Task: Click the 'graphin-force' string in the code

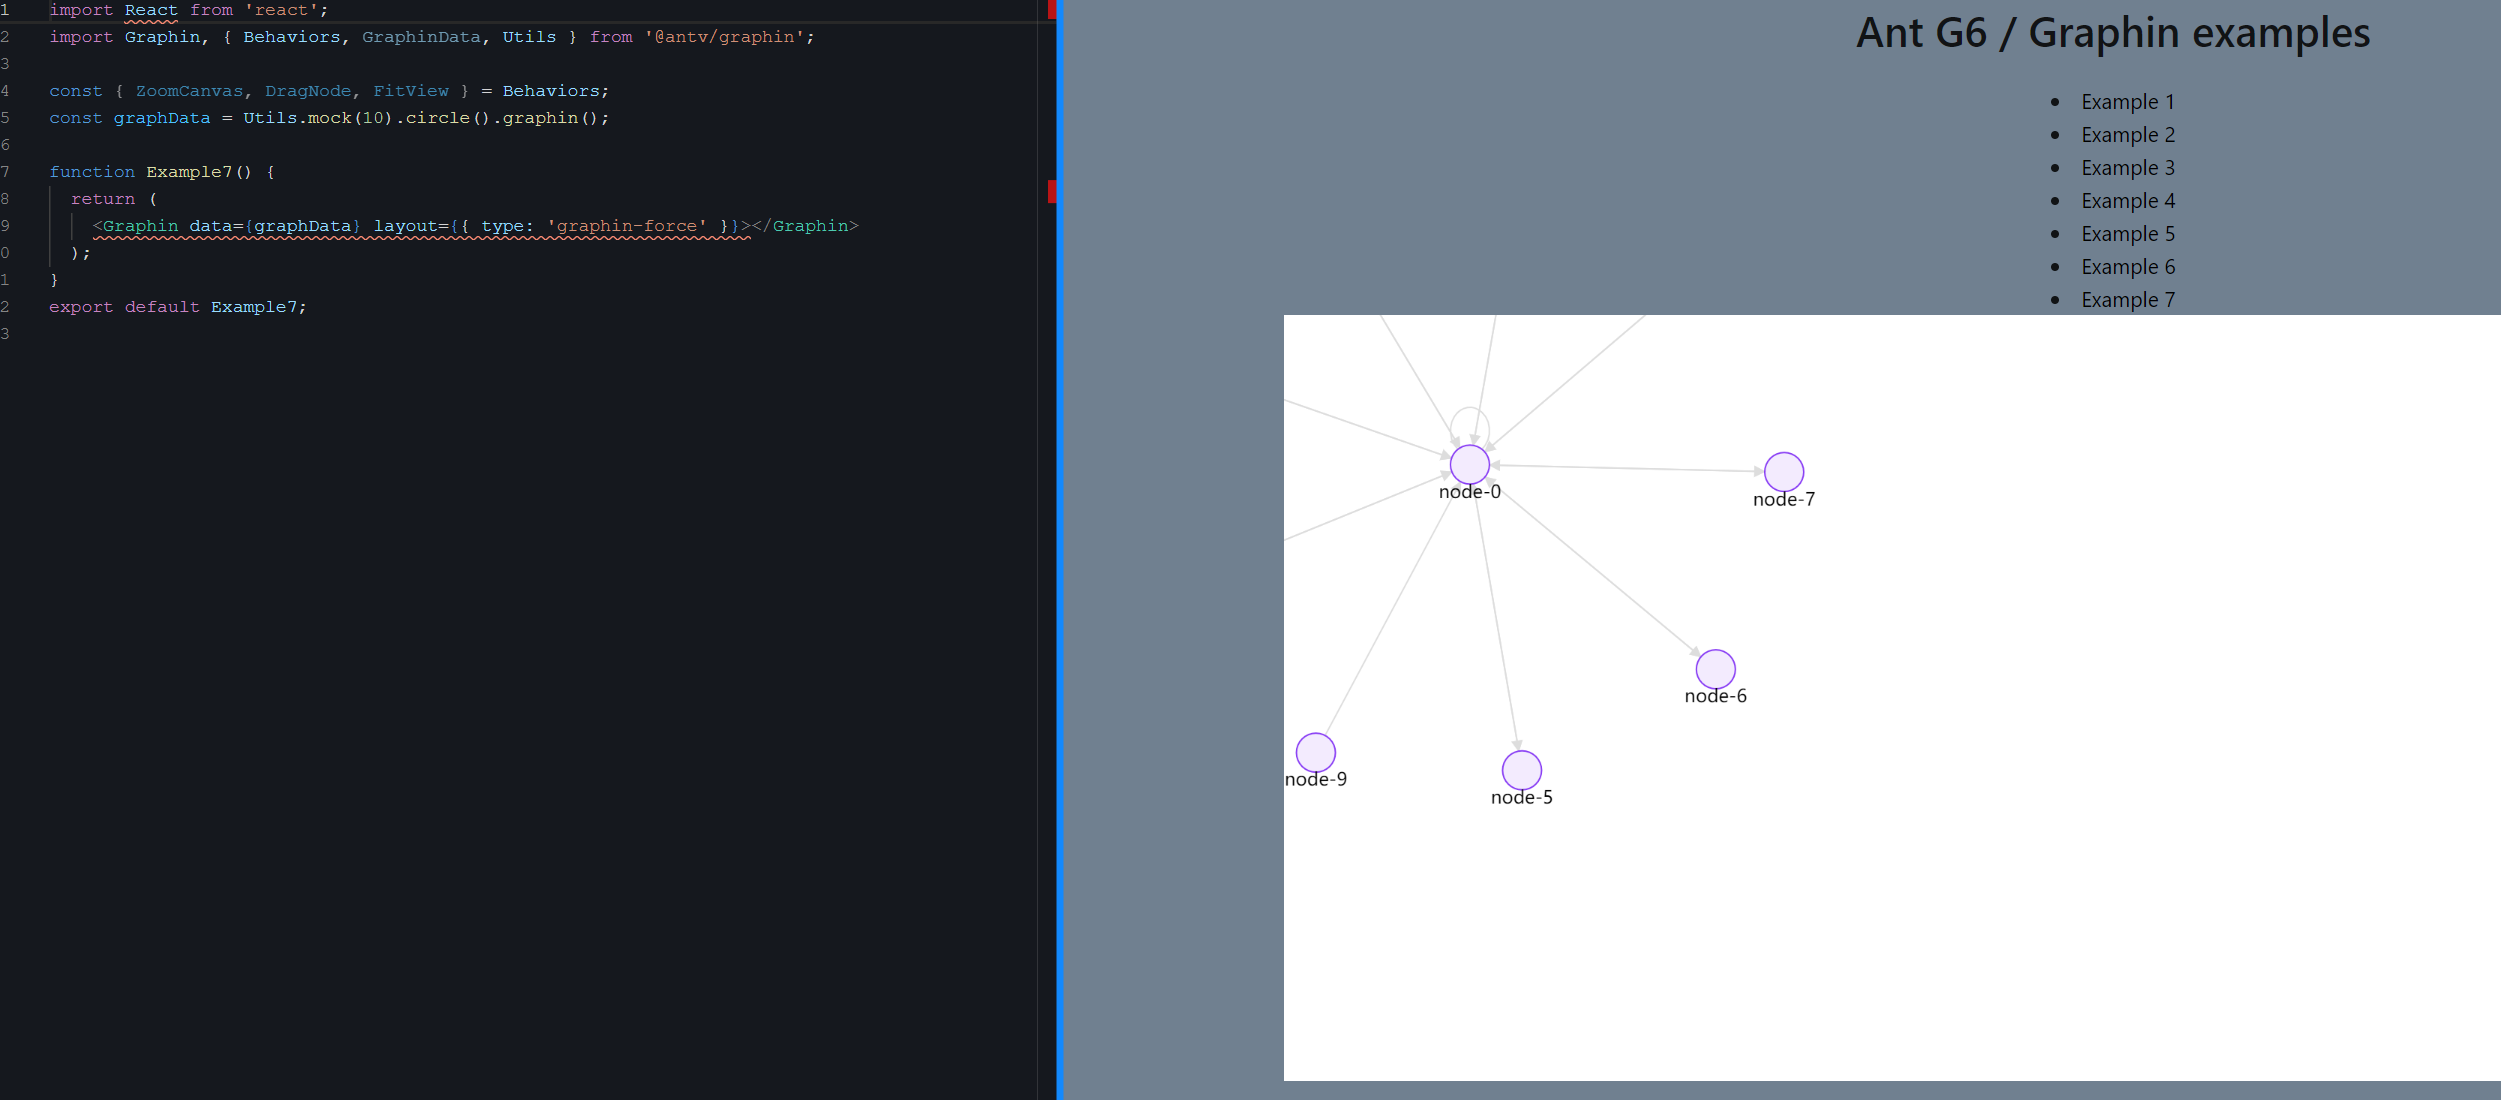Action: pyautogui.click(x=628, y=226)
